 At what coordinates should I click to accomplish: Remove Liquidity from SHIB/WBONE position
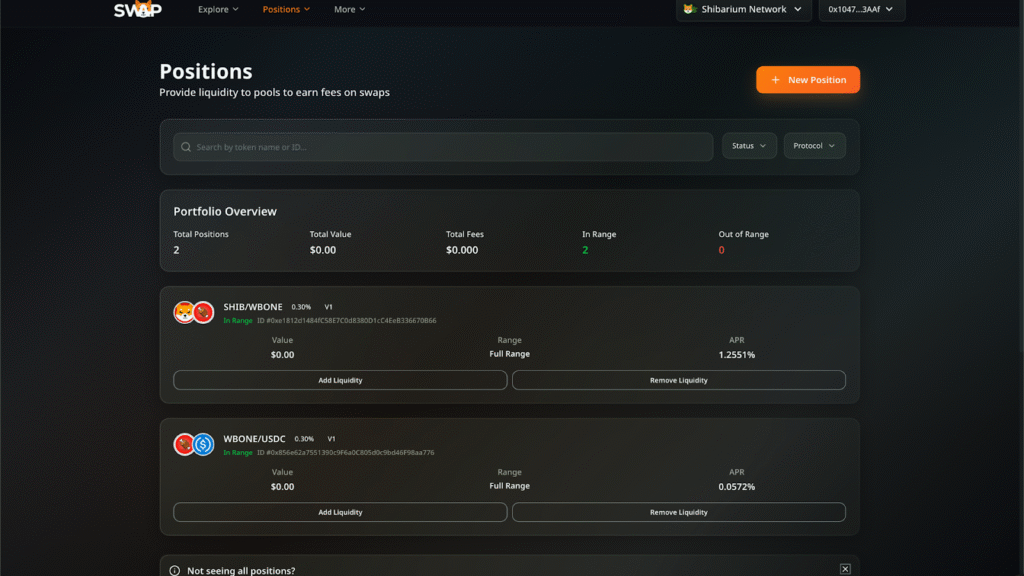pyautogui.click(x=679, y=380)
